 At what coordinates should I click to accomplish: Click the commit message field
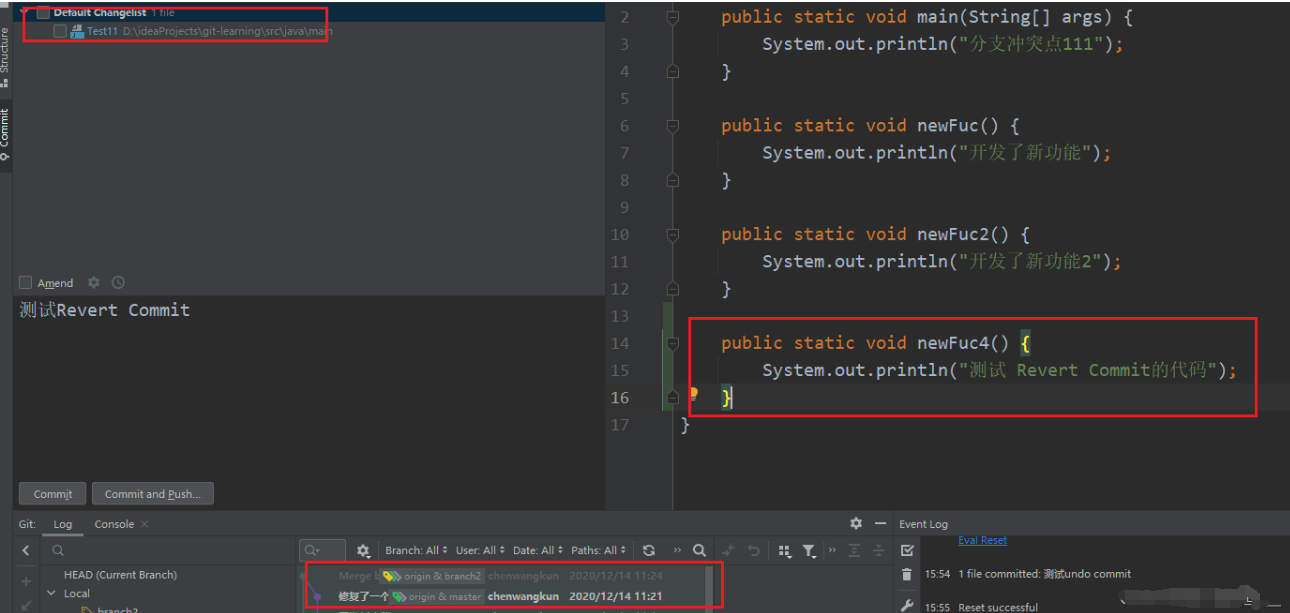[x=308, y=385]
